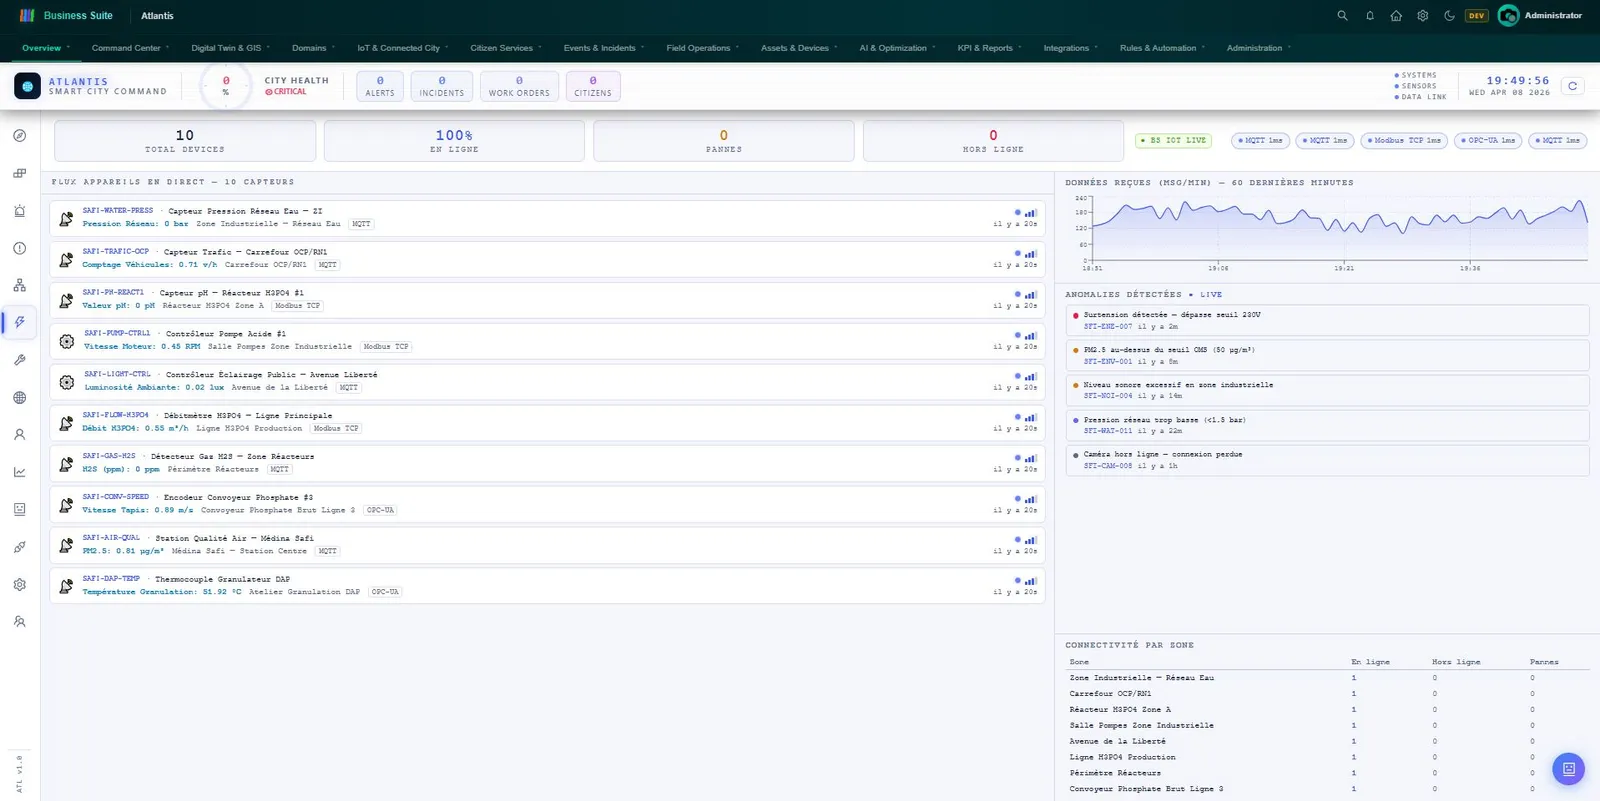
Task: Click the Total Devices stat card
Action: [x=185, y=141]
